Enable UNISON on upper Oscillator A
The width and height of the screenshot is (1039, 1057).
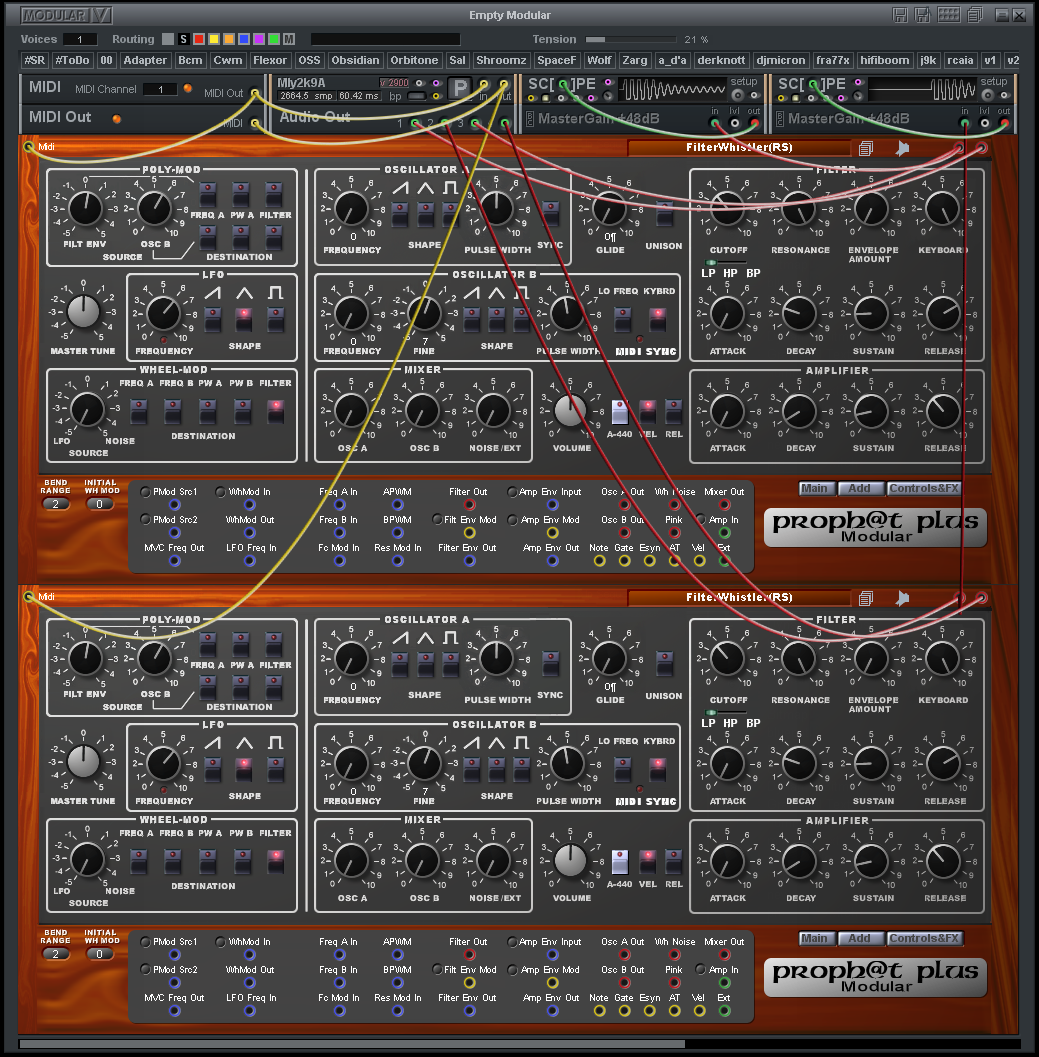point(662,216)
